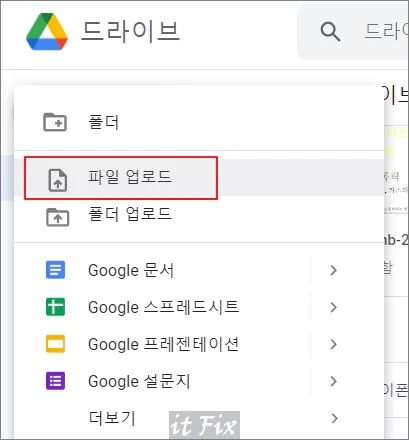Click the blue Google Docs icon

tap(55, 270)
